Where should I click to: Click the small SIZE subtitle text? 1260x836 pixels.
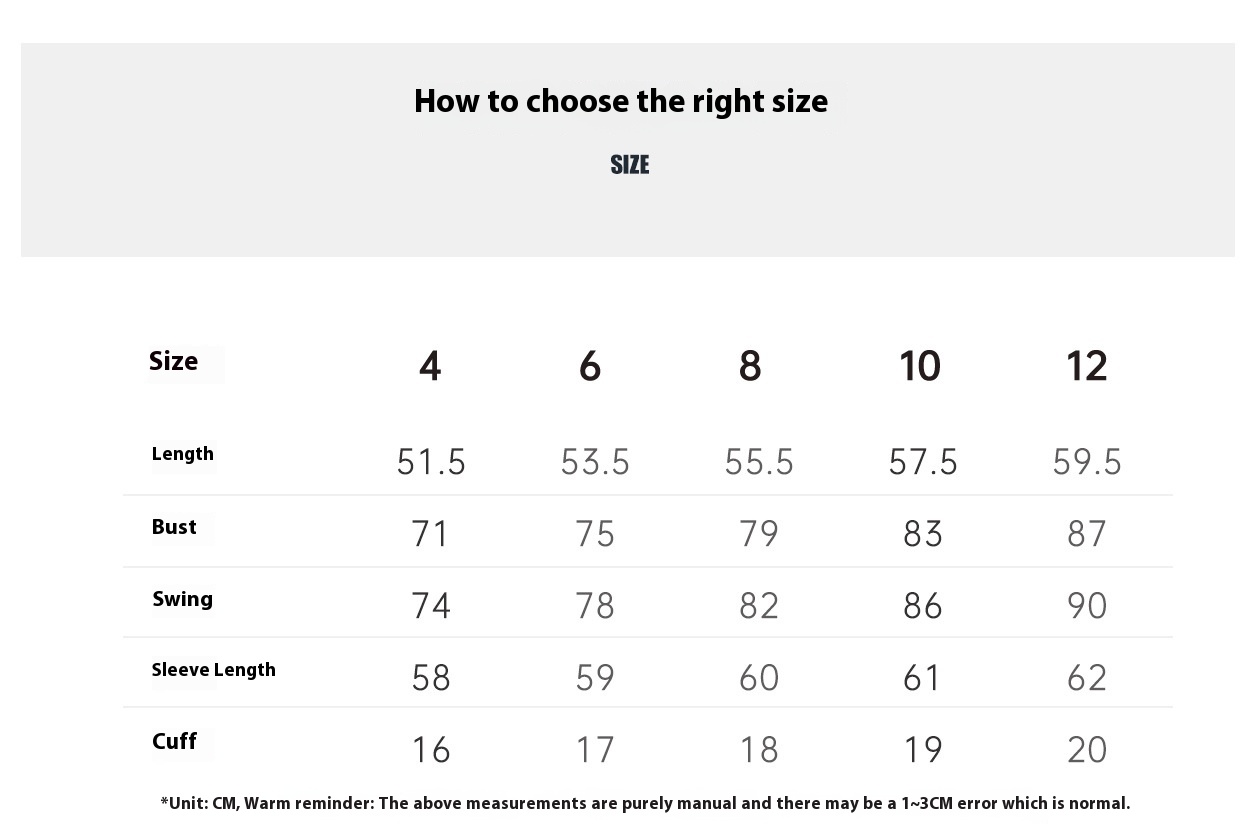[x=630, y=165]
